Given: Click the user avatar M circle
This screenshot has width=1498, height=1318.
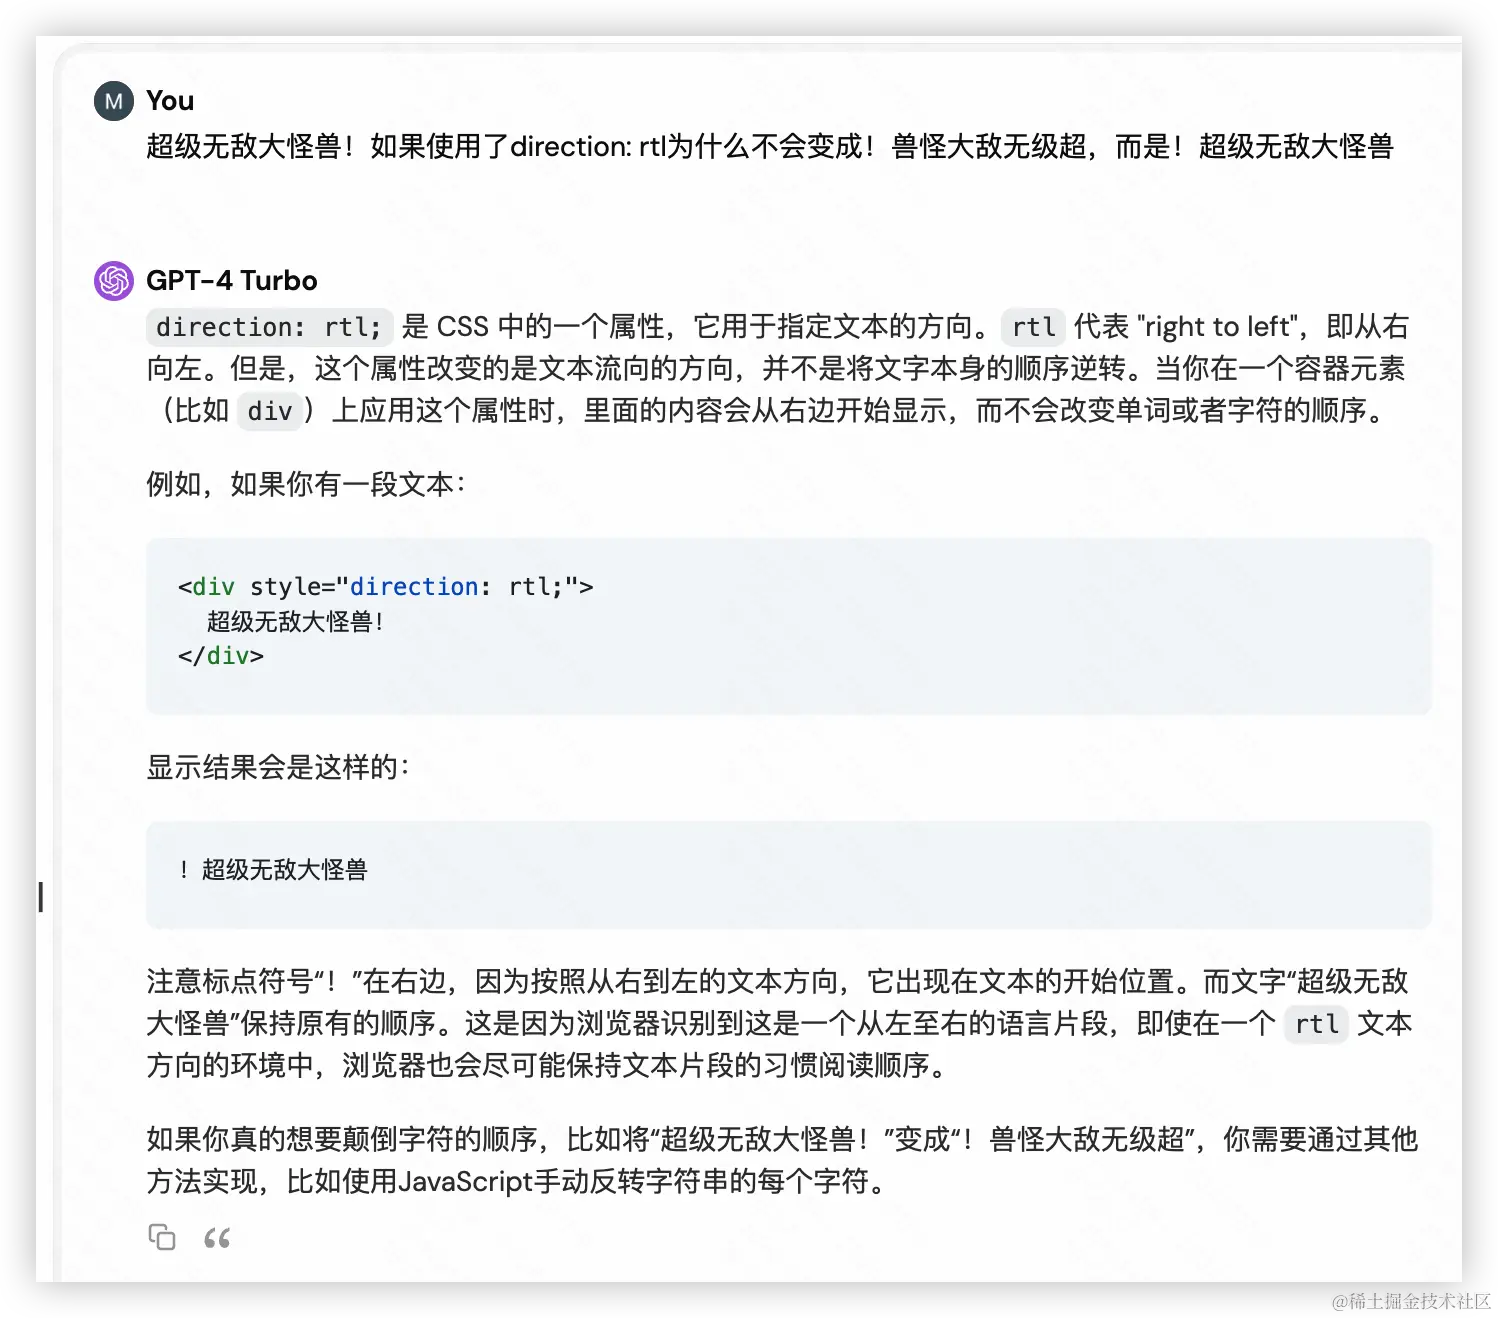Looking at the screenshot, I should pos(114,101).
